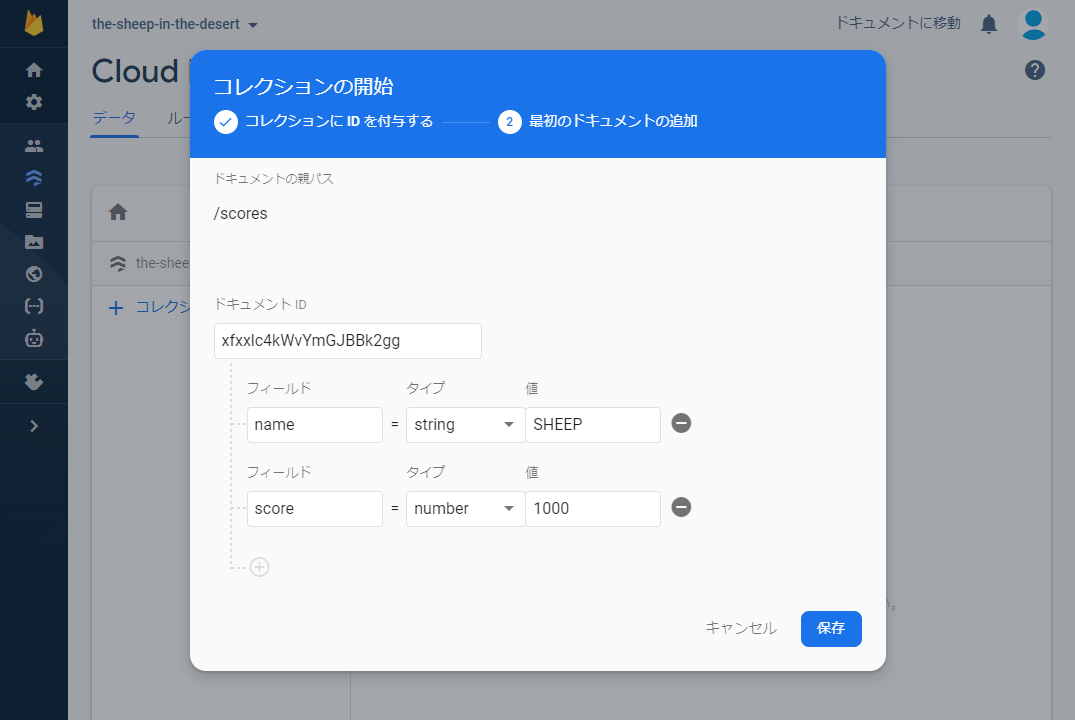Open Machine Learning robot icon in sidebar
1075x720 pixels.
34,338
